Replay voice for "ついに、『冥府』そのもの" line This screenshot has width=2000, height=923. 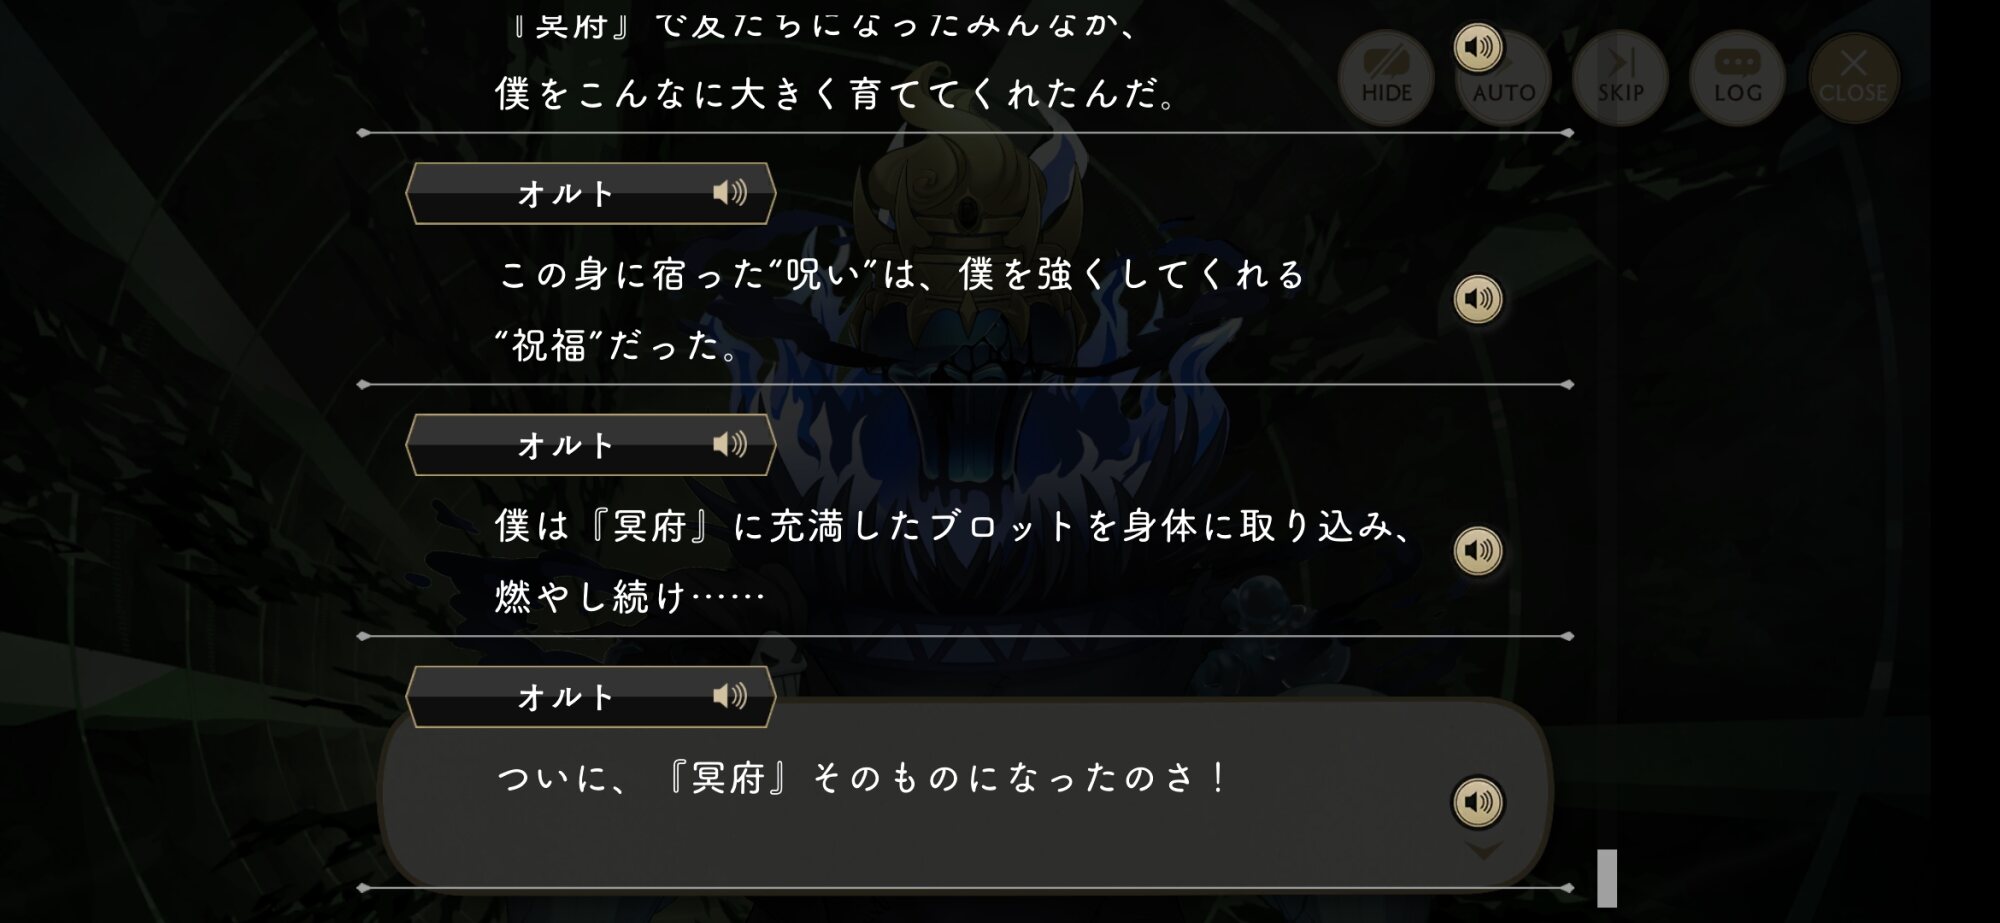pyautogui.click(x=1478, y=802)
